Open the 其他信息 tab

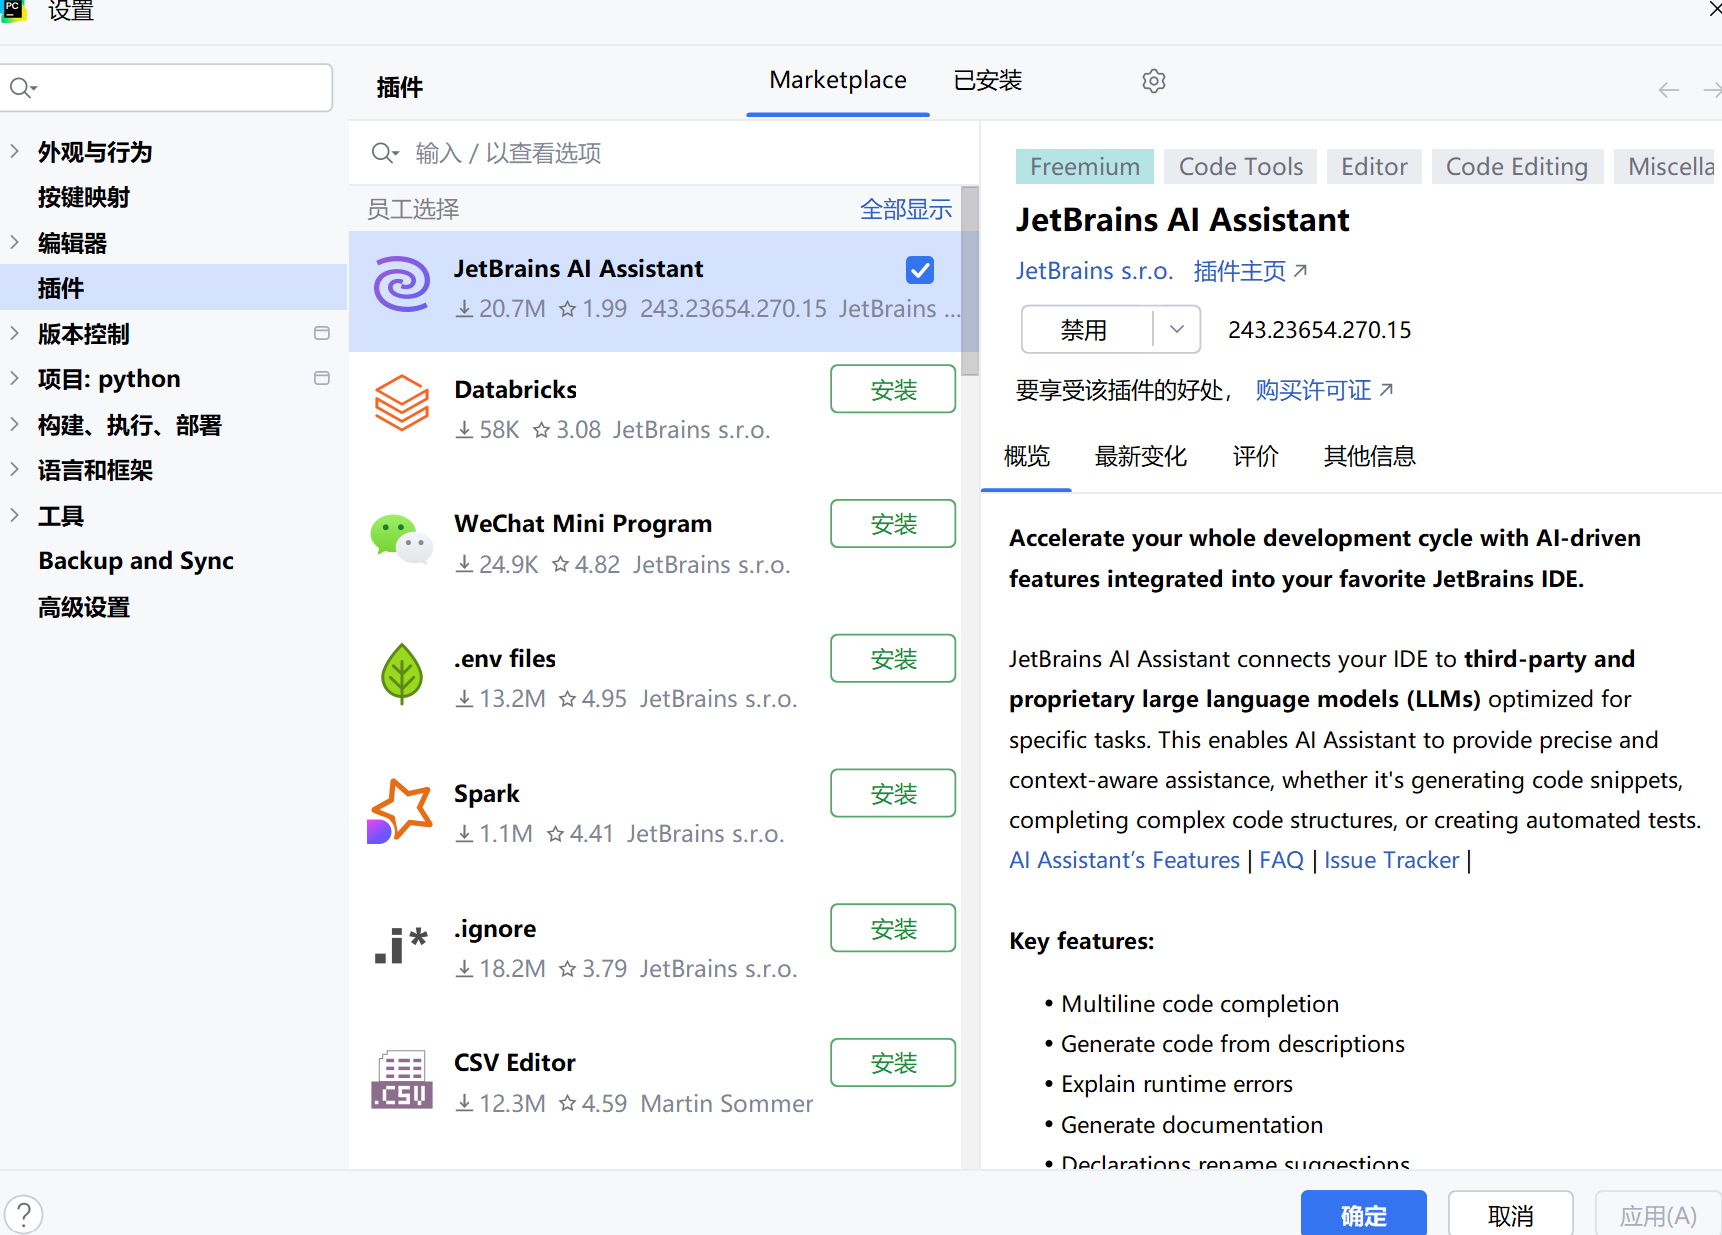(x=1370, y=456)
